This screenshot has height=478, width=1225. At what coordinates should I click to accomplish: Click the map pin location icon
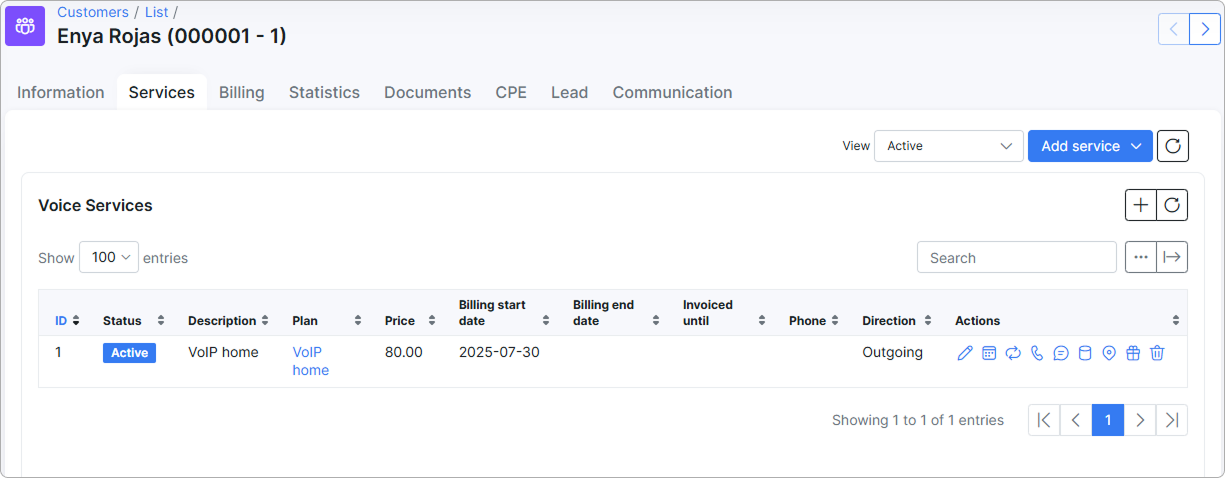click(1108, 353)
